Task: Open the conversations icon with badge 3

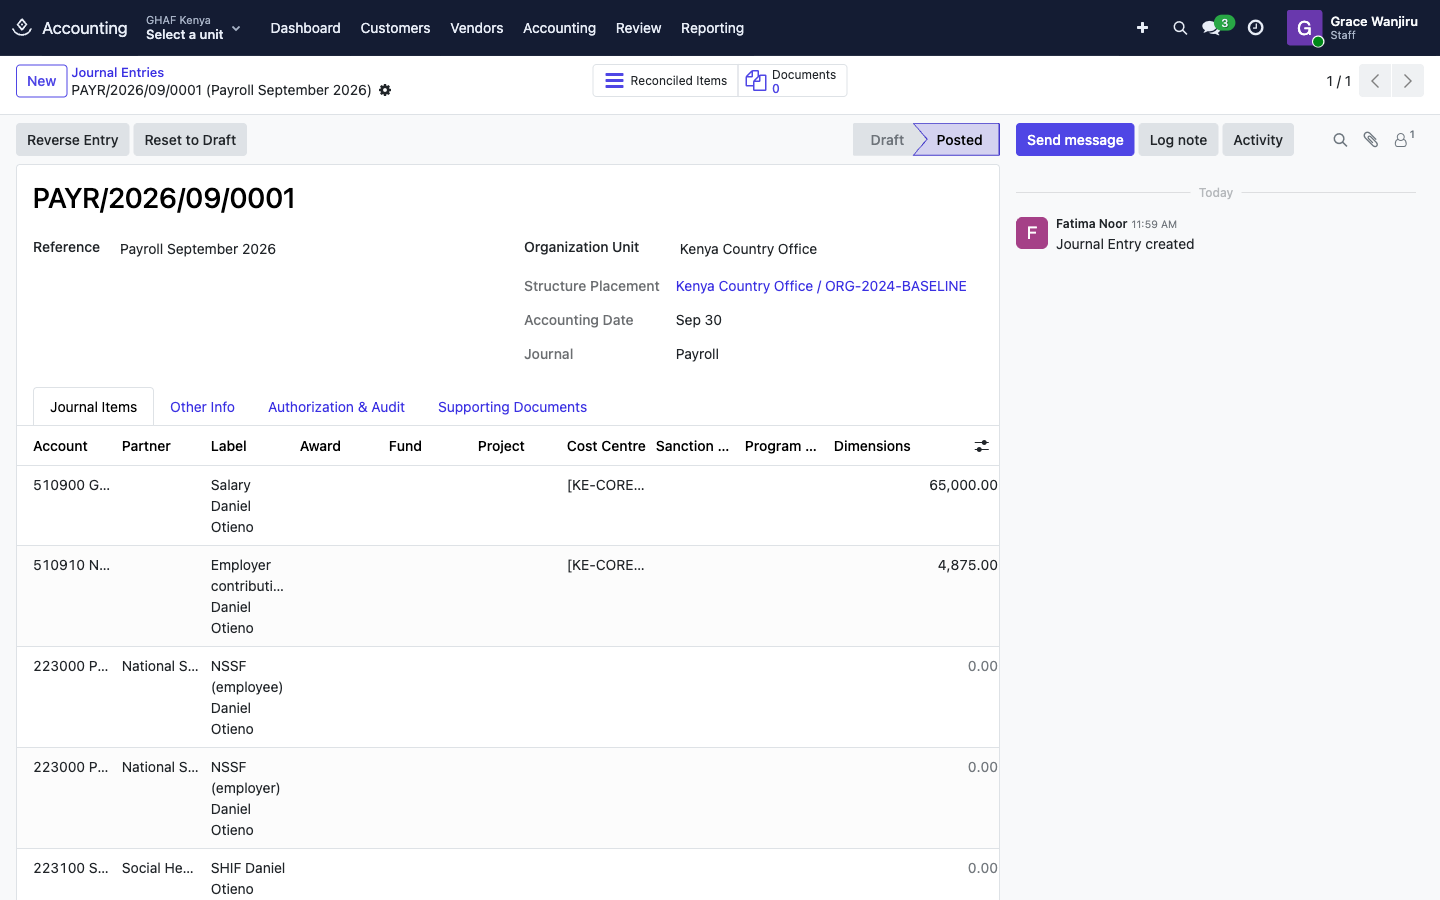Action: [x=1216, y=27]
